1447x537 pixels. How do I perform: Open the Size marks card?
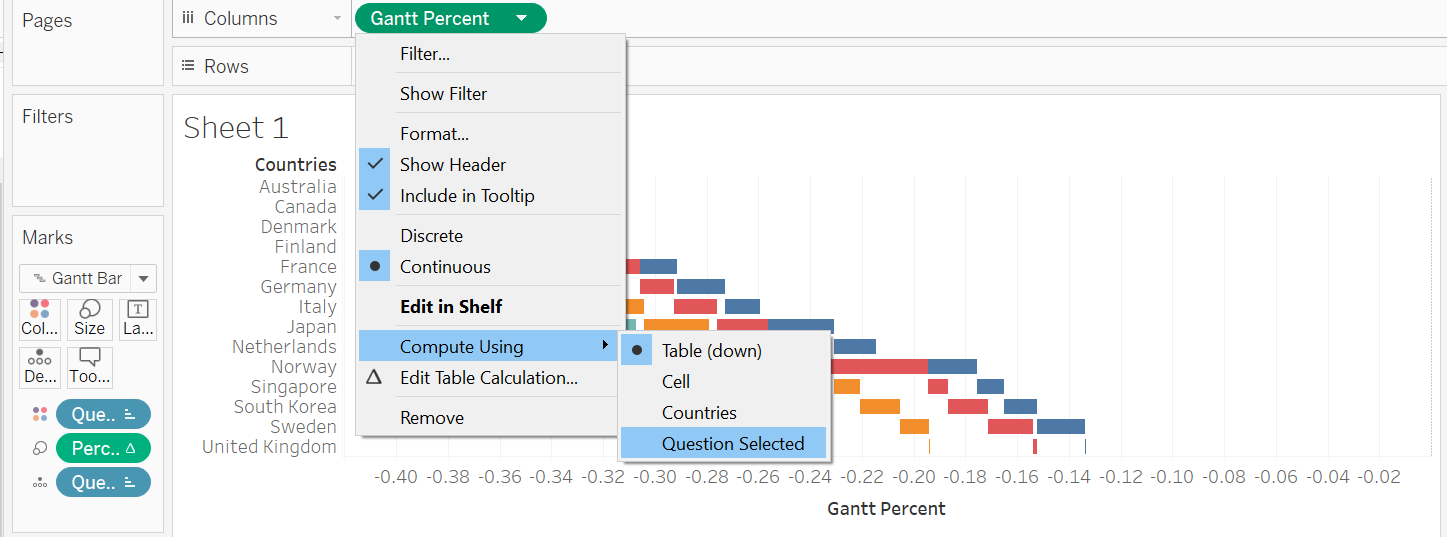click(x=89, y=318)
